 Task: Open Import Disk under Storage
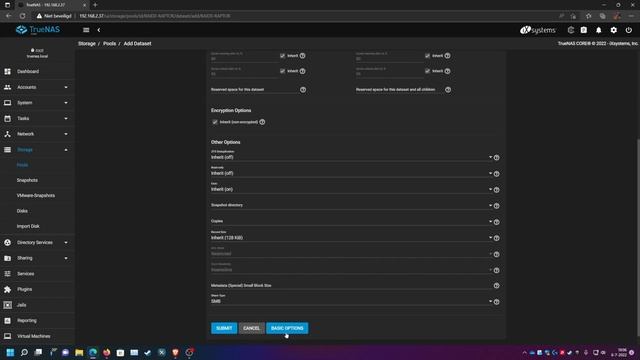point(28,226)
